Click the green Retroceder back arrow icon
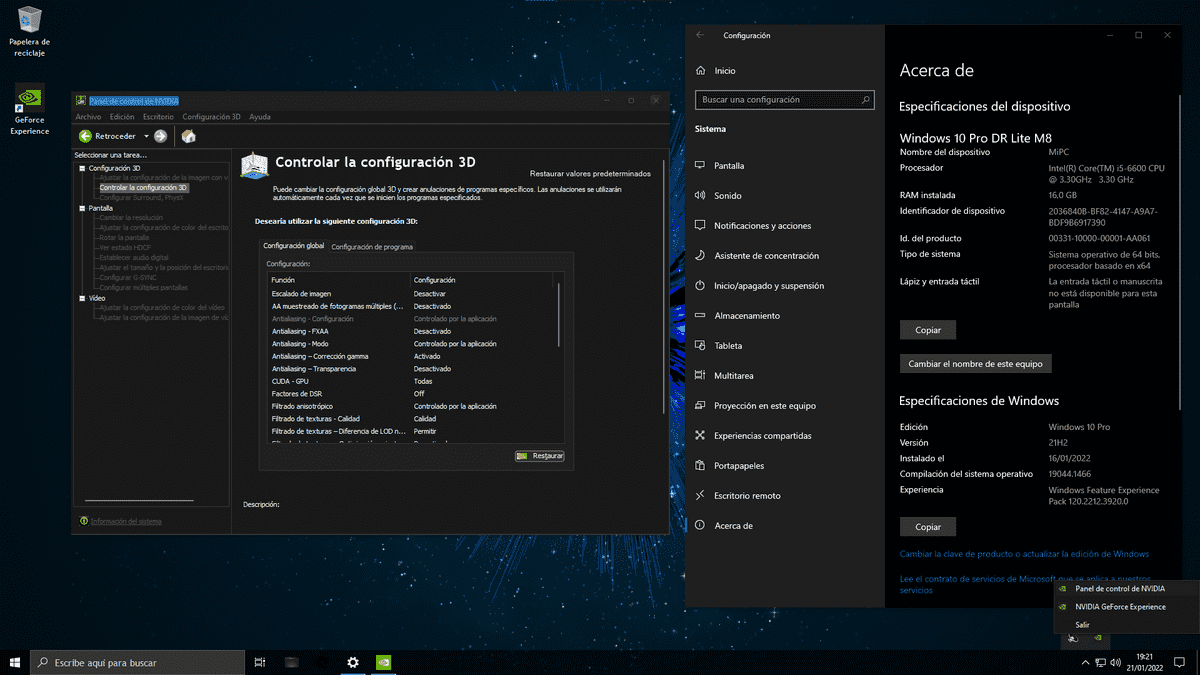 click(86, 136)
